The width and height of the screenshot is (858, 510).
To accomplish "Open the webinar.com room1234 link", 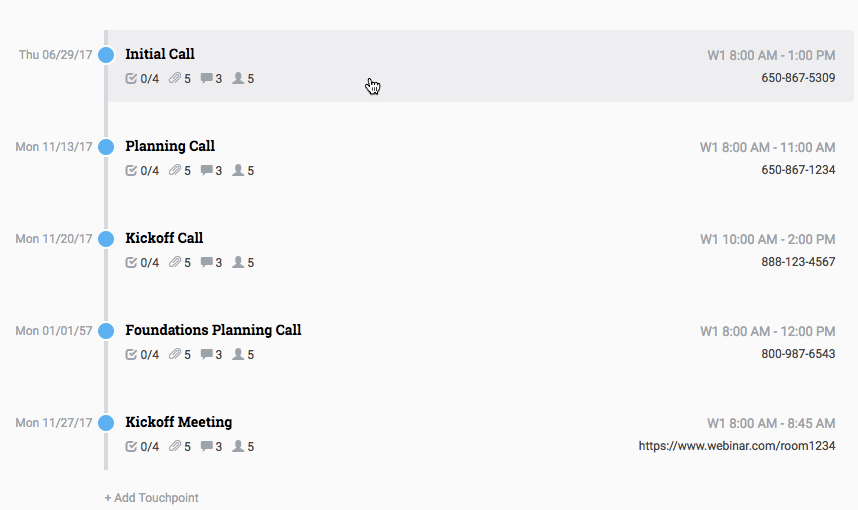I will pyautogui.click(x=737, y=446).
